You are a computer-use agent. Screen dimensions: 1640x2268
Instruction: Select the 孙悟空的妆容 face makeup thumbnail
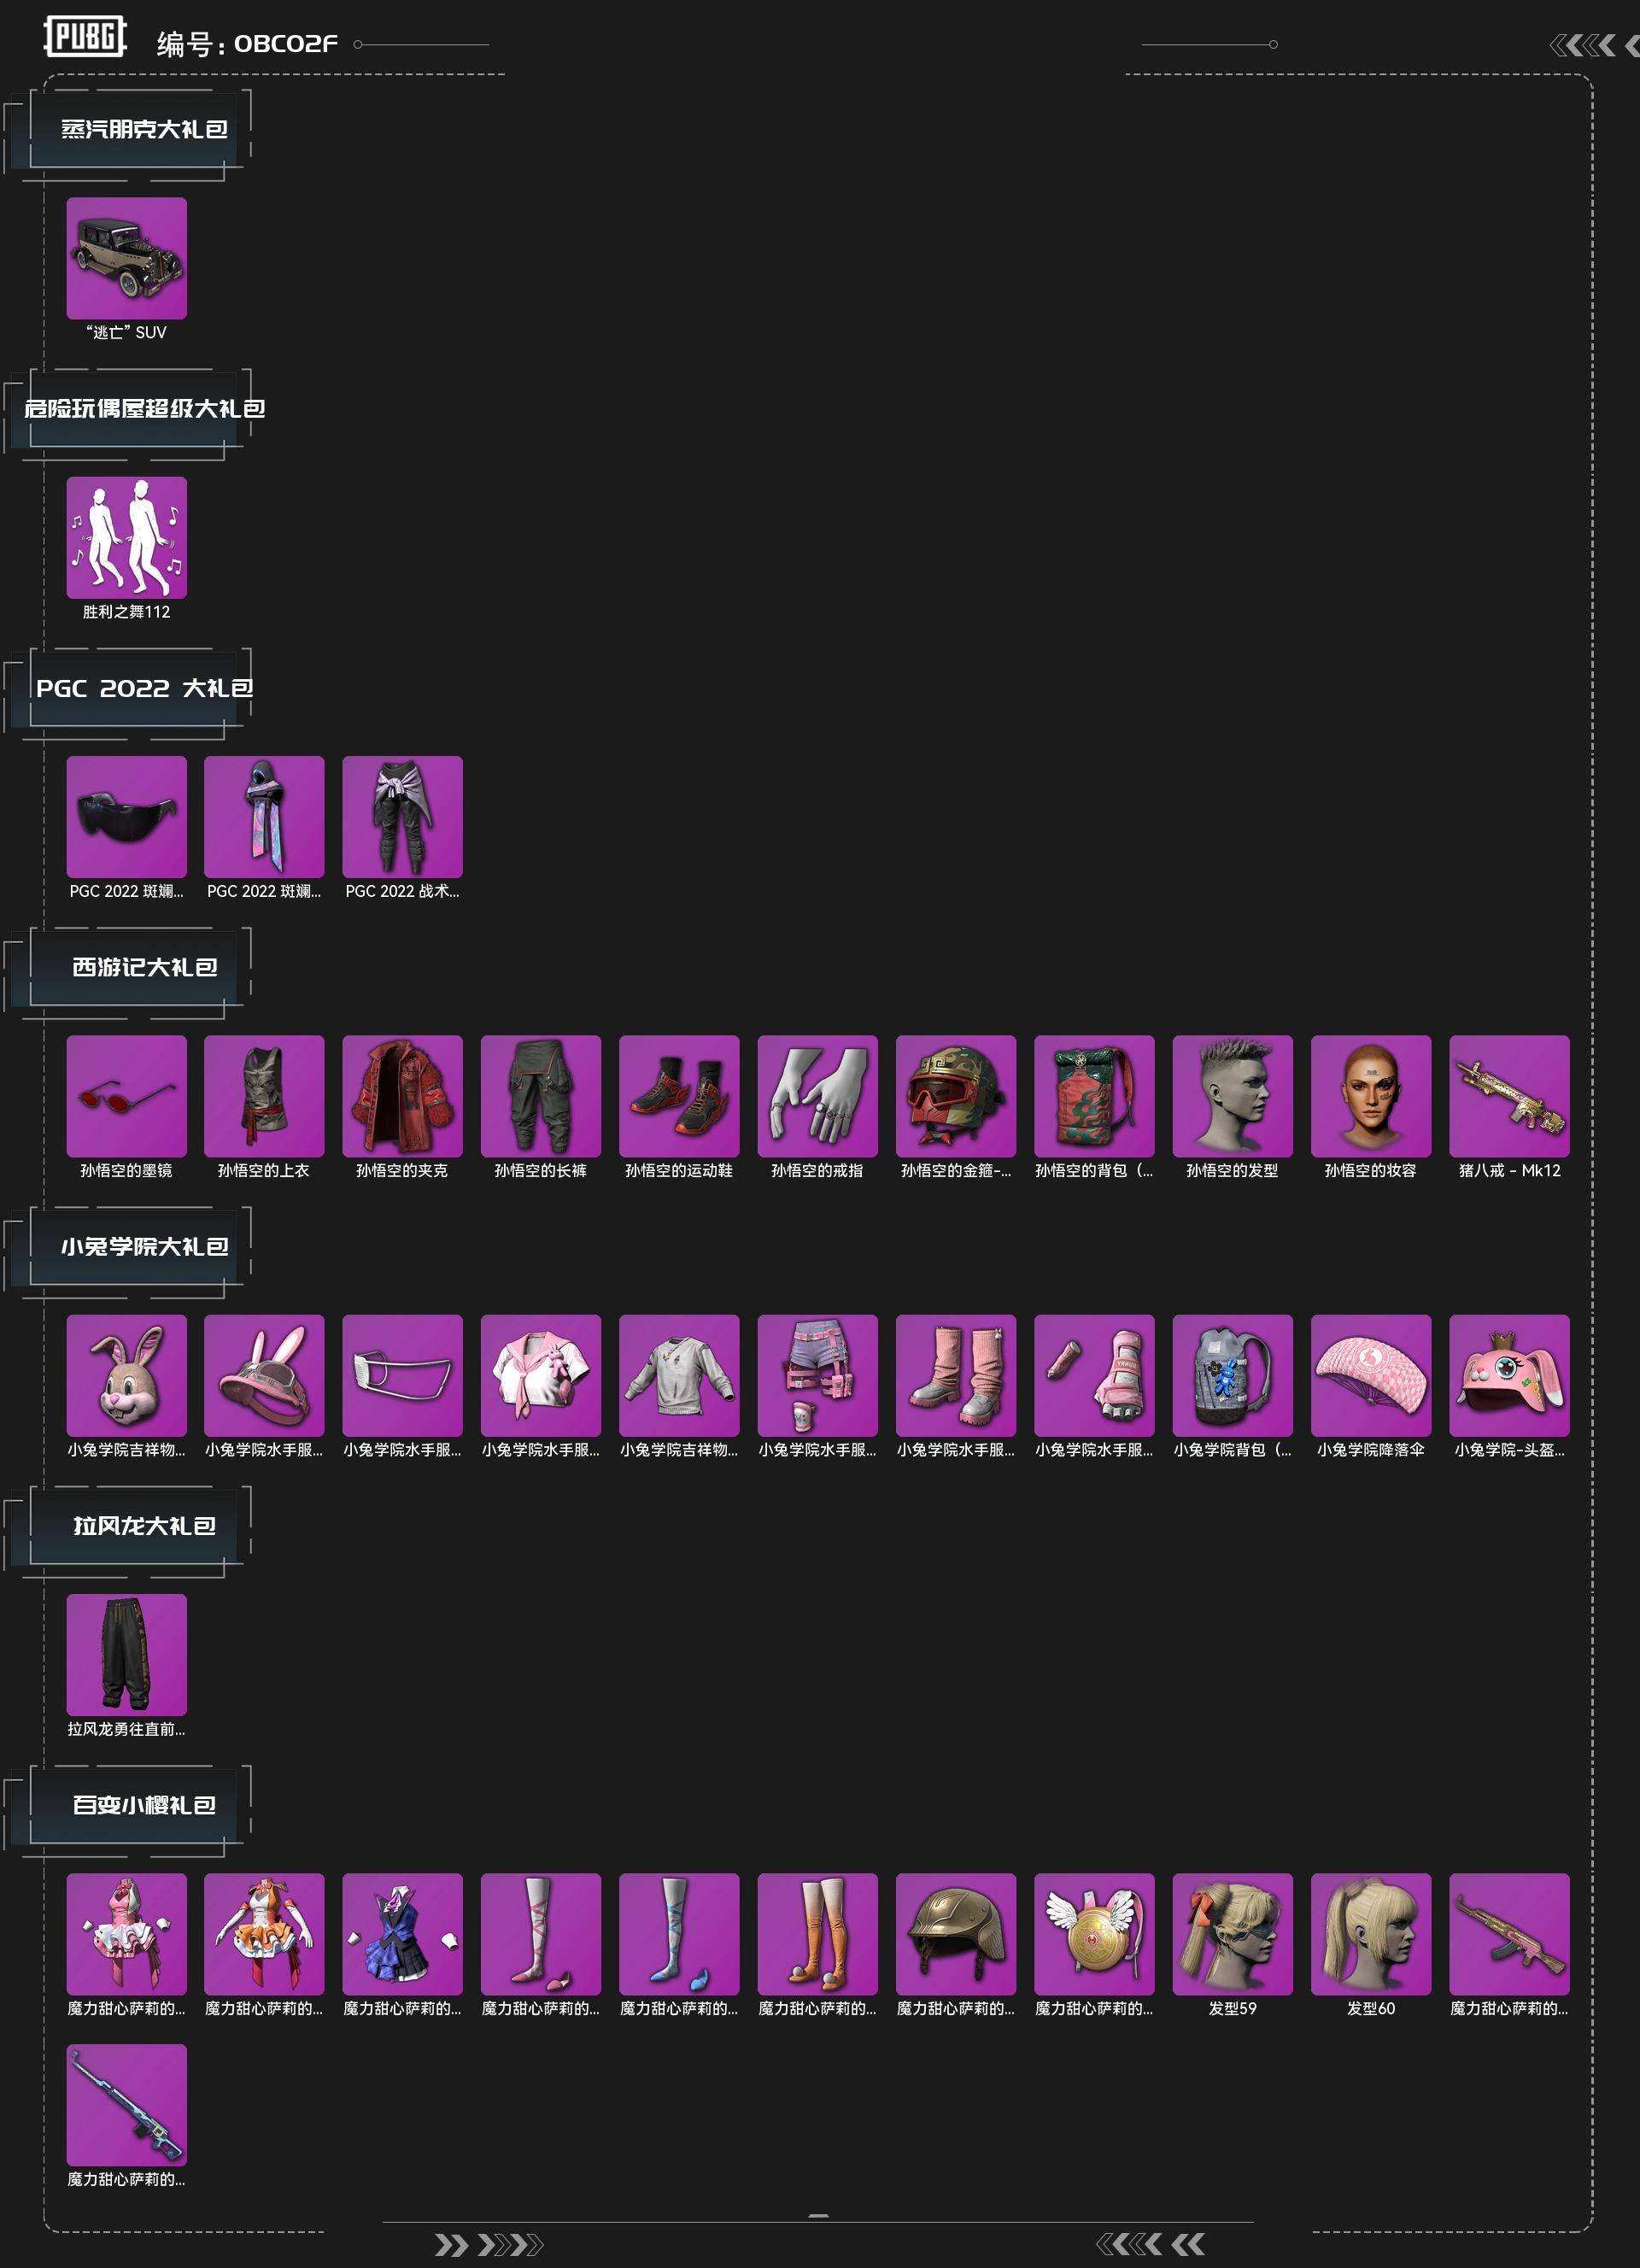tap(1371, 1096)
